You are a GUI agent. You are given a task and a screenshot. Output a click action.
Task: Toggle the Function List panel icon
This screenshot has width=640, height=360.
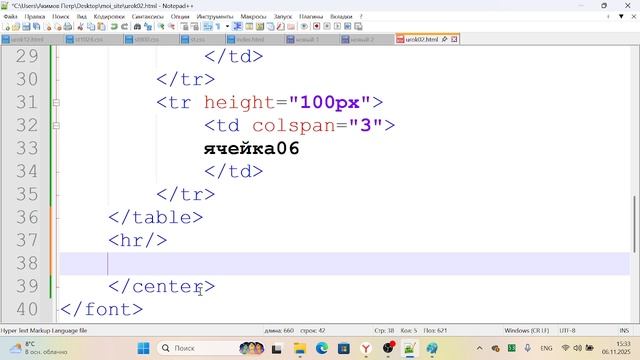pos(280,27)
